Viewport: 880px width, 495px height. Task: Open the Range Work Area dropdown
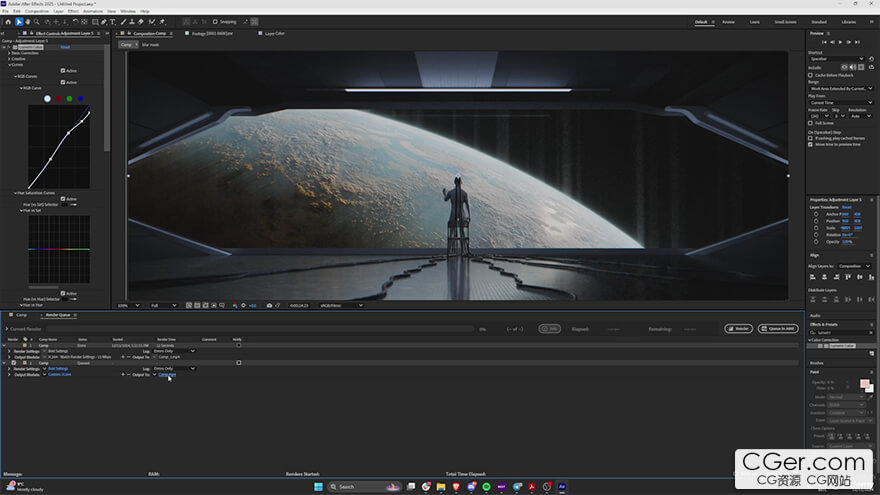pos(841,89)
